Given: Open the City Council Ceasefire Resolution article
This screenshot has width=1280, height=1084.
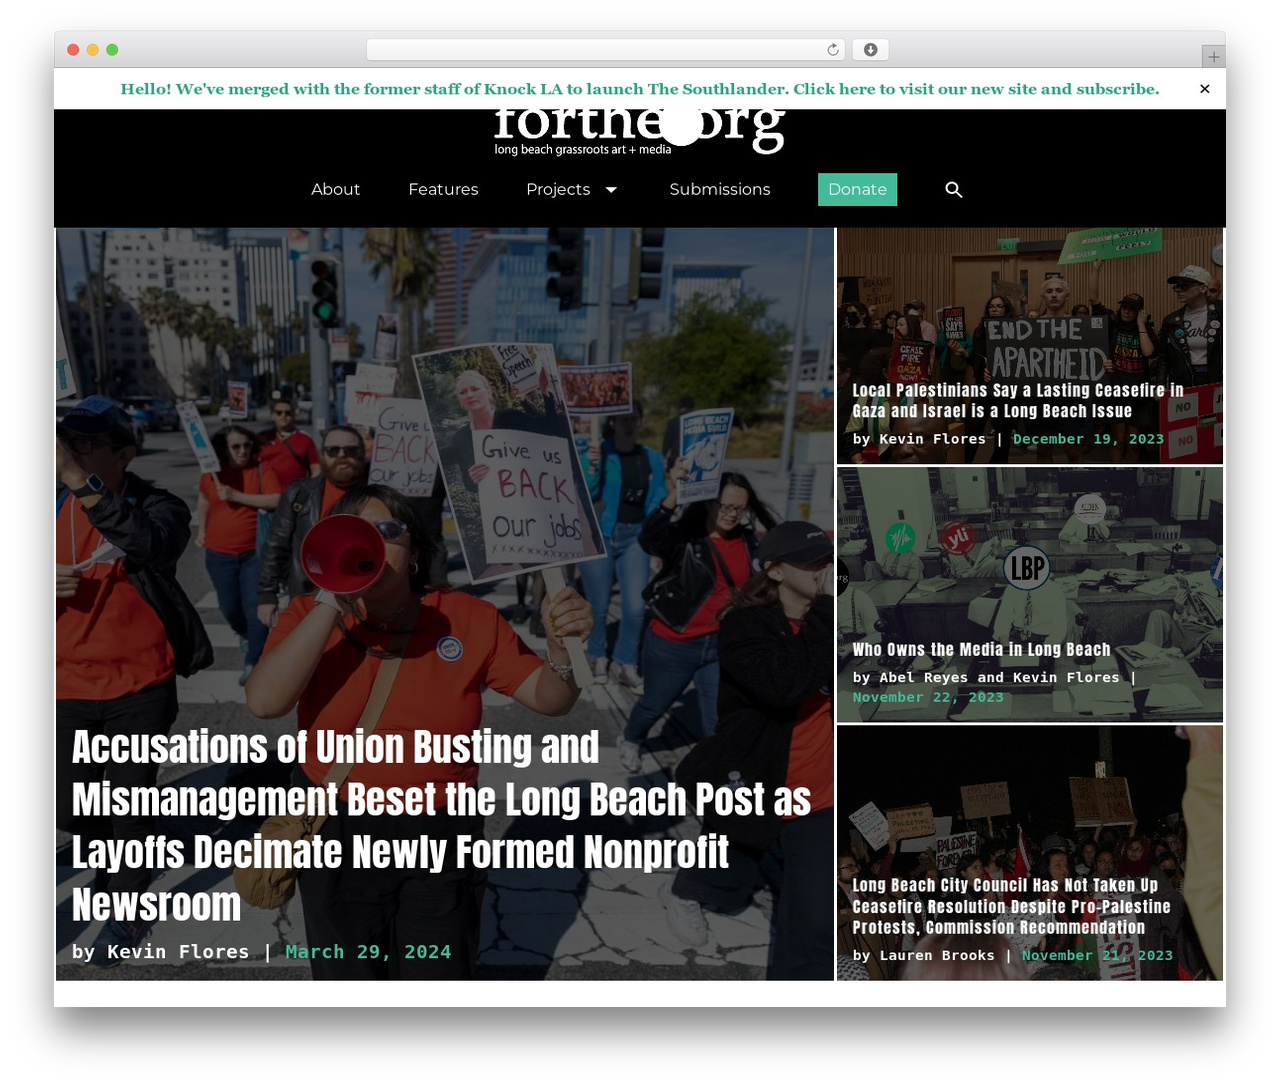Looking at the screenshot, I should pos(1011,906).
